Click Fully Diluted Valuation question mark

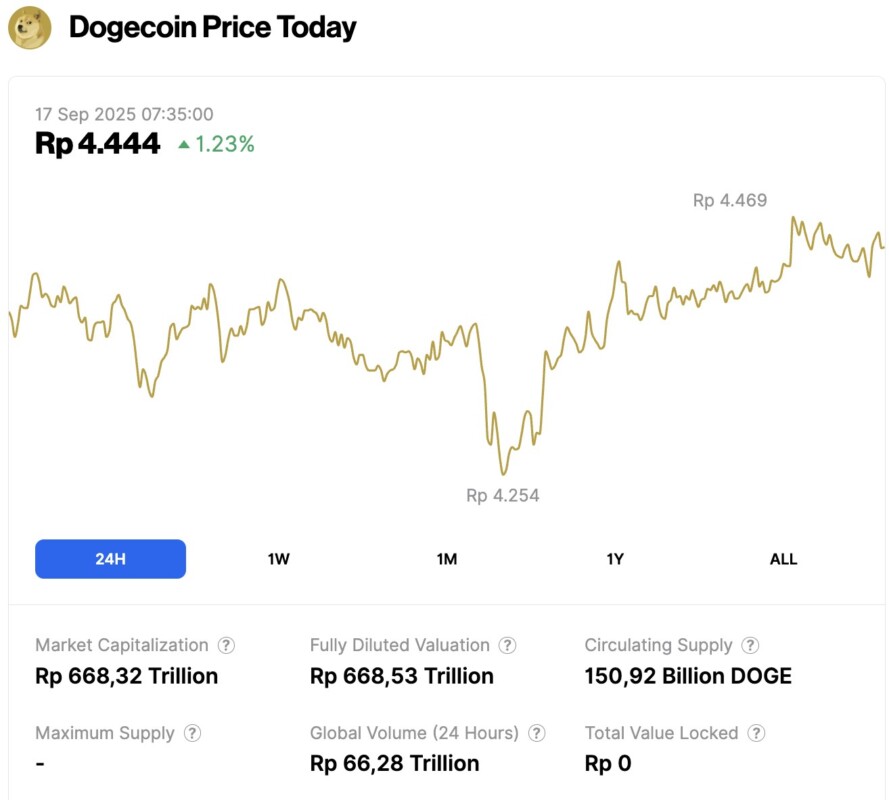tap(507, 645)
